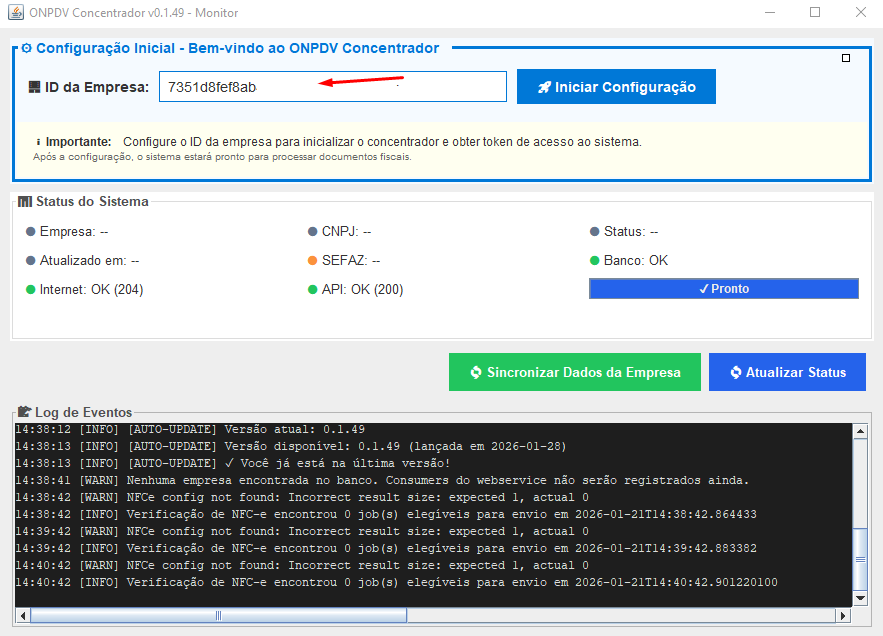Click the log's scroll left arrow
The height and width of the screenshot is (636, 883).
click(23, 616)
